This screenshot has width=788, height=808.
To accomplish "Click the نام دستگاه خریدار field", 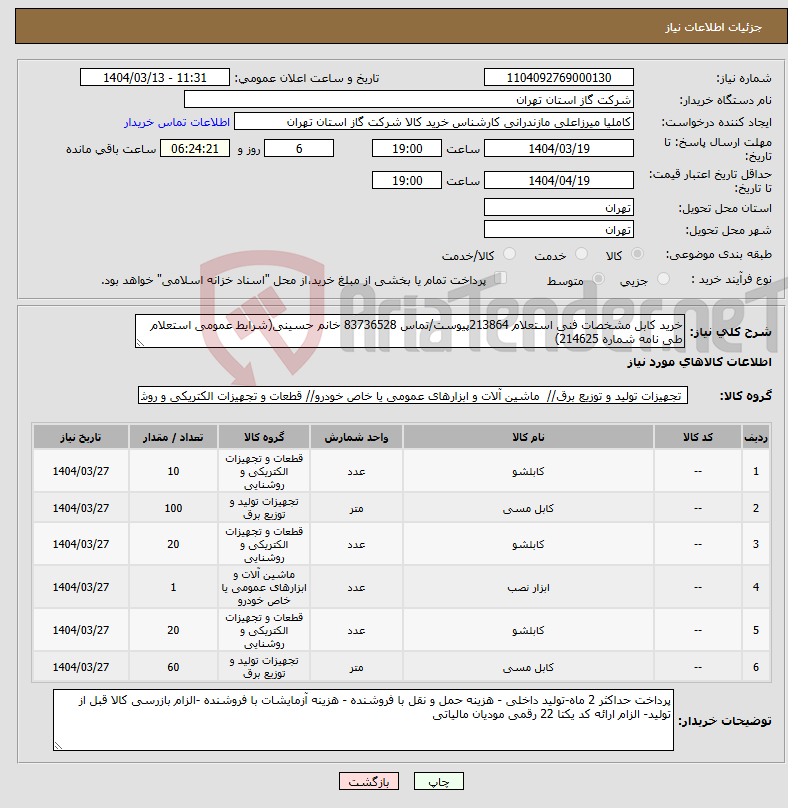I will [409, 100].
